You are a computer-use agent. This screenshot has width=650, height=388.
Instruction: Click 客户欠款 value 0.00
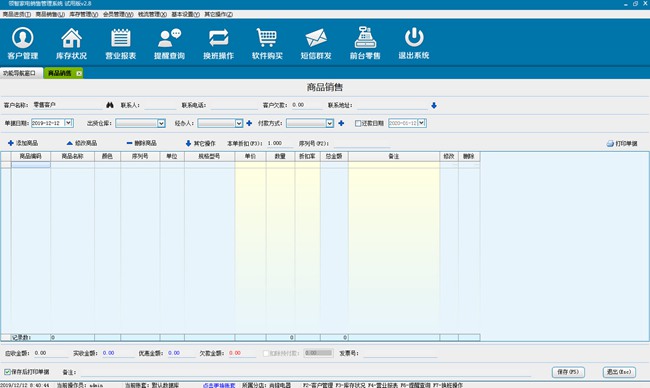(298, 105)
